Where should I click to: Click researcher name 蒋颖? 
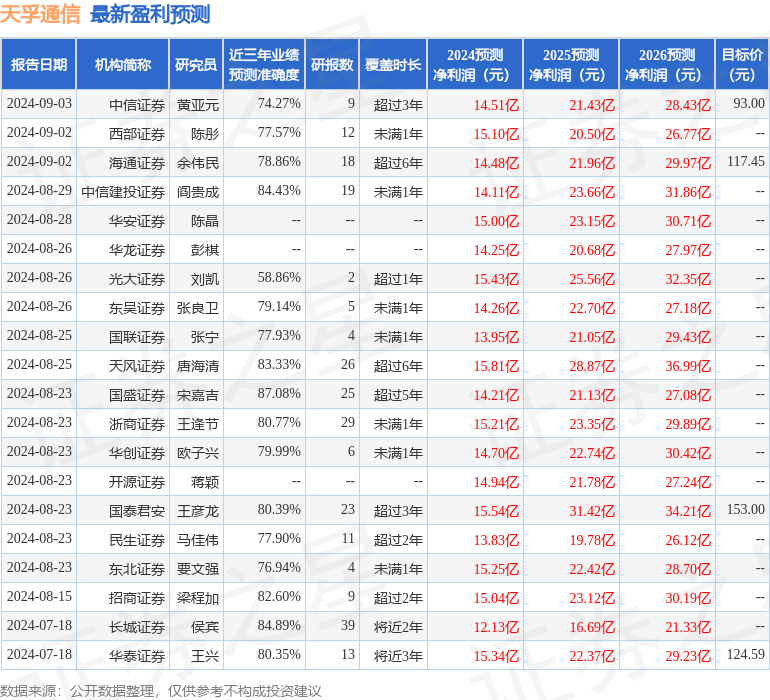205,481
